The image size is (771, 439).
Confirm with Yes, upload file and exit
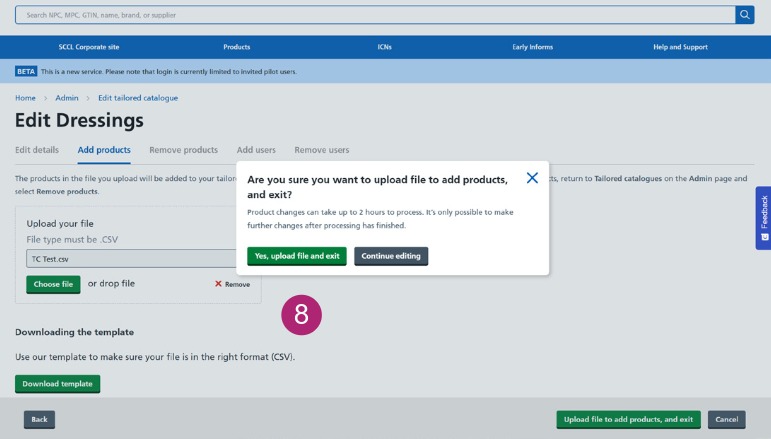(x=297, y=256)
